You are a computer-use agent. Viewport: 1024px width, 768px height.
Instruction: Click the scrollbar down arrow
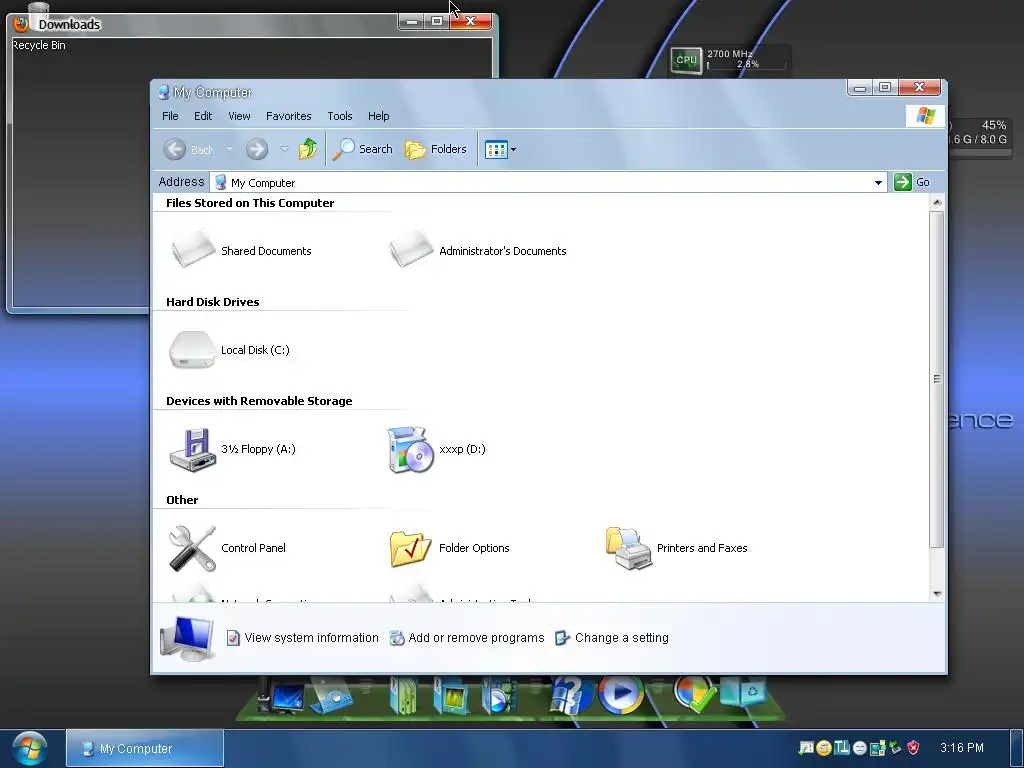point(937,594)
